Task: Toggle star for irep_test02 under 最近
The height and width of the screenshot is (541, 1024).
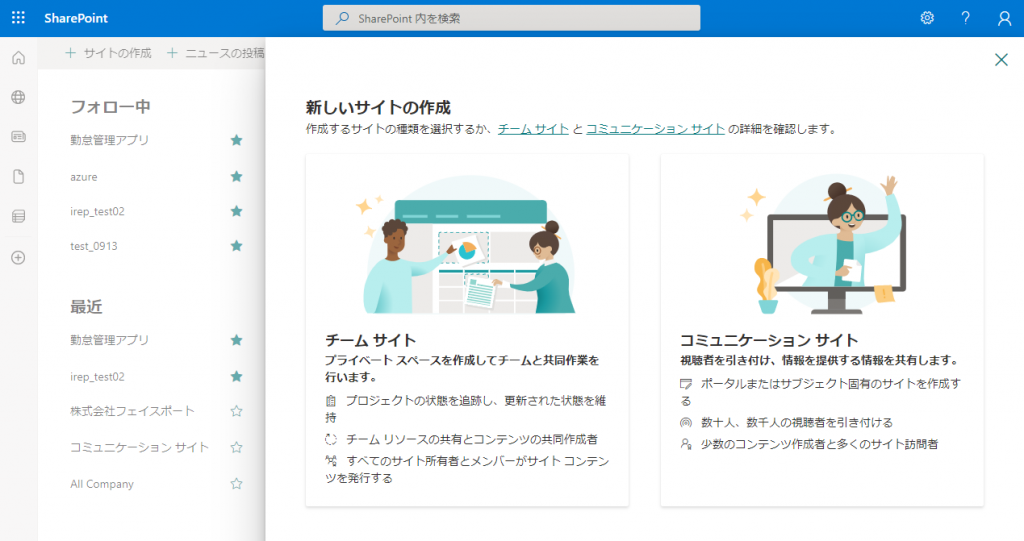Action: (236, 376)
